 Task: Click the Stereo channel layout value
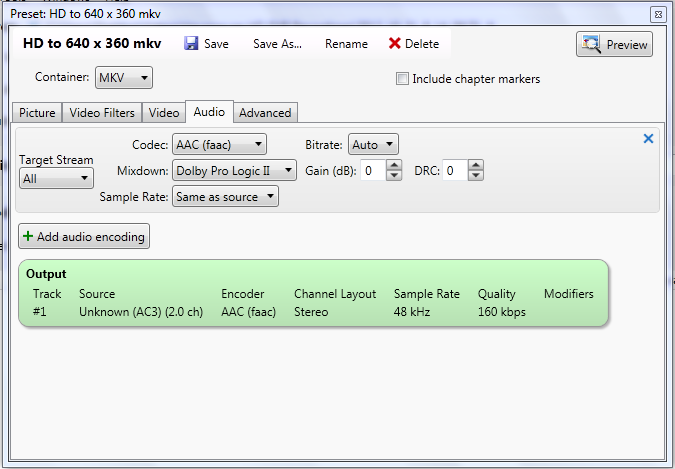pos(311,312)
